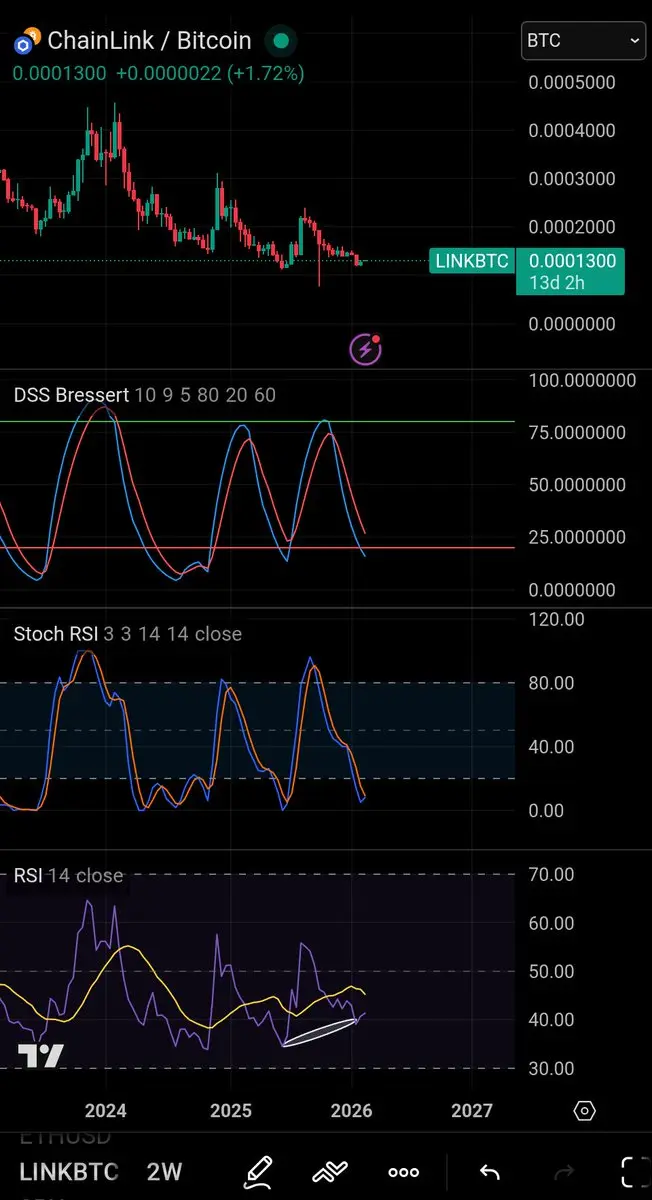Open the more options menu
Viewport: 652px width, 1200px height.
(404, 1172)
